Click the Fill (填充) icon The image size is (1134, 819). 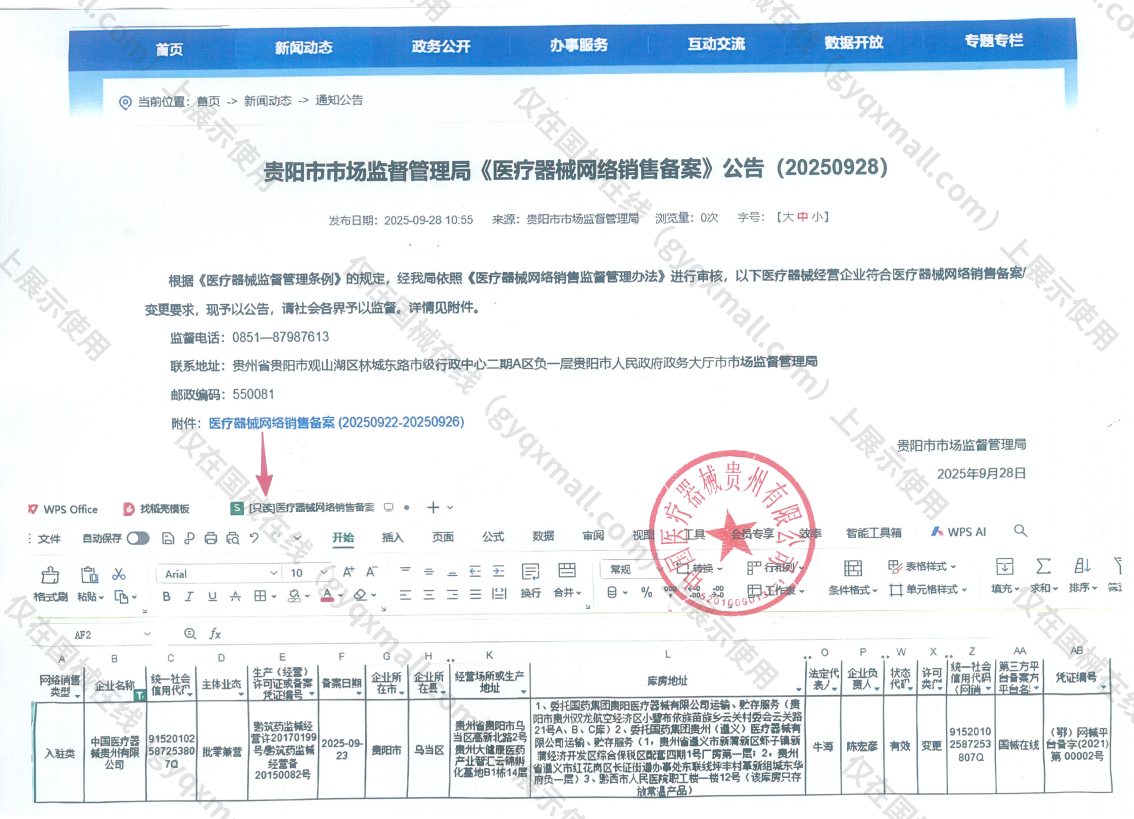1005,566
